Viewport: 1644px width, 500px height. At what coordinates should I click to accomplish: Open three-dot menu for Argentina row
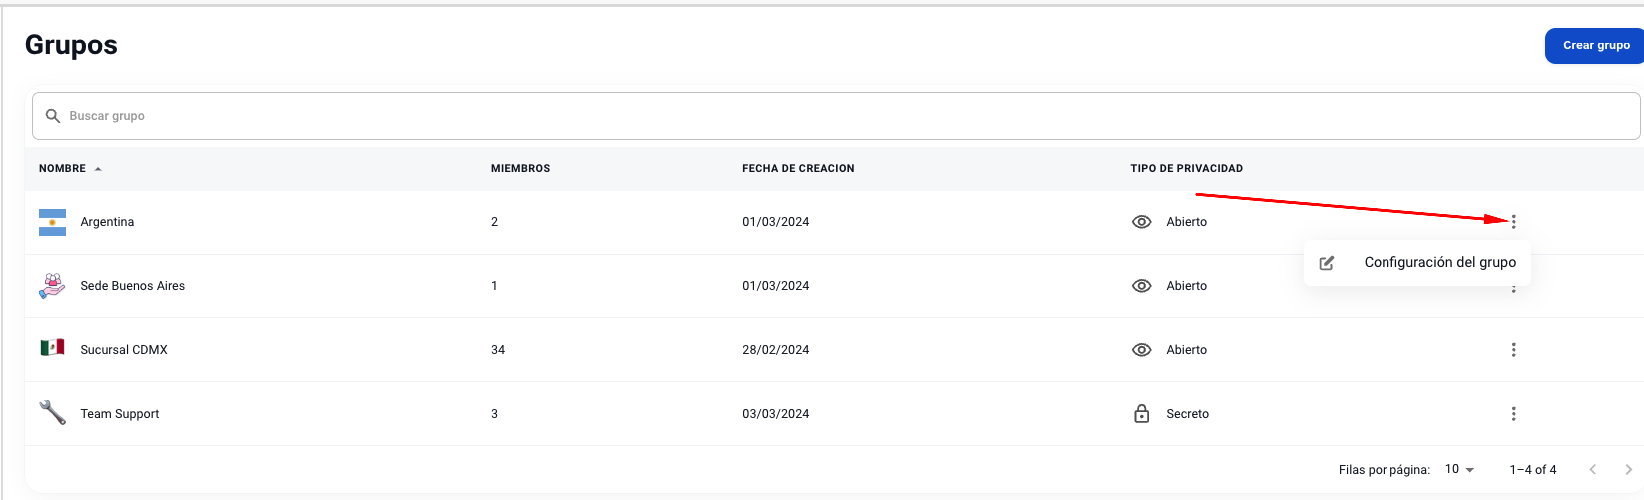click(x=1513, y=222)
